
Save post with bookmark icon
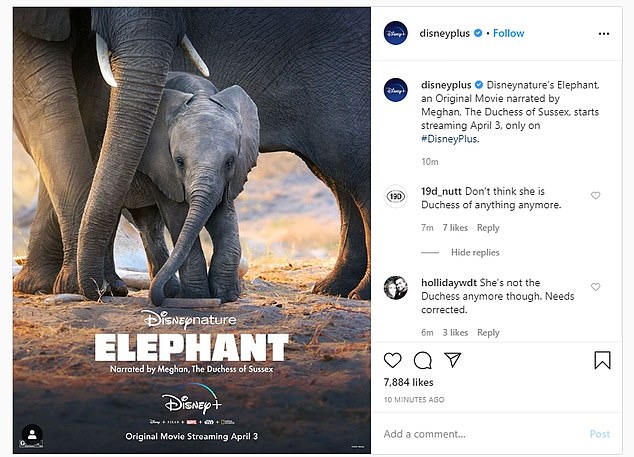(x=602, y=360)
